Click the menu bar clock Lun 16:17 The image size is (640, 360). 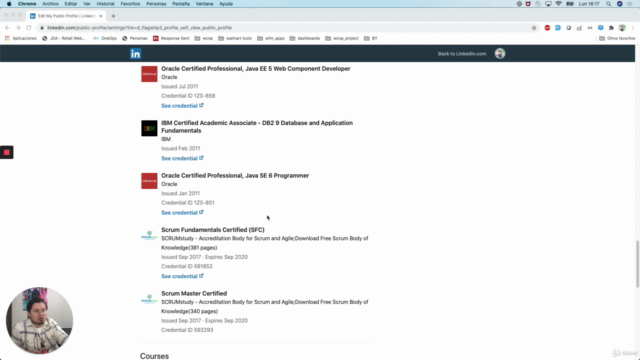[x=589, y=4]
